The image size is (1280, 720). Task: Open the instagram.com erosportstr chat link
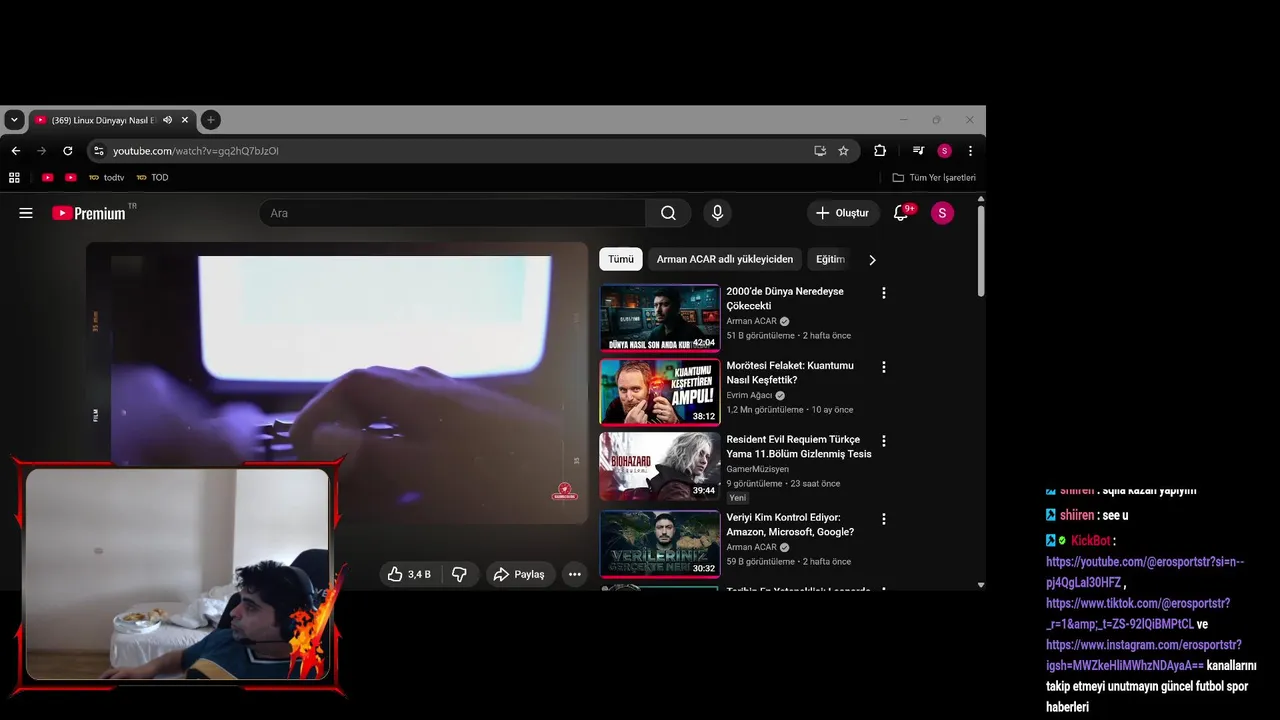pos(1144,655)
